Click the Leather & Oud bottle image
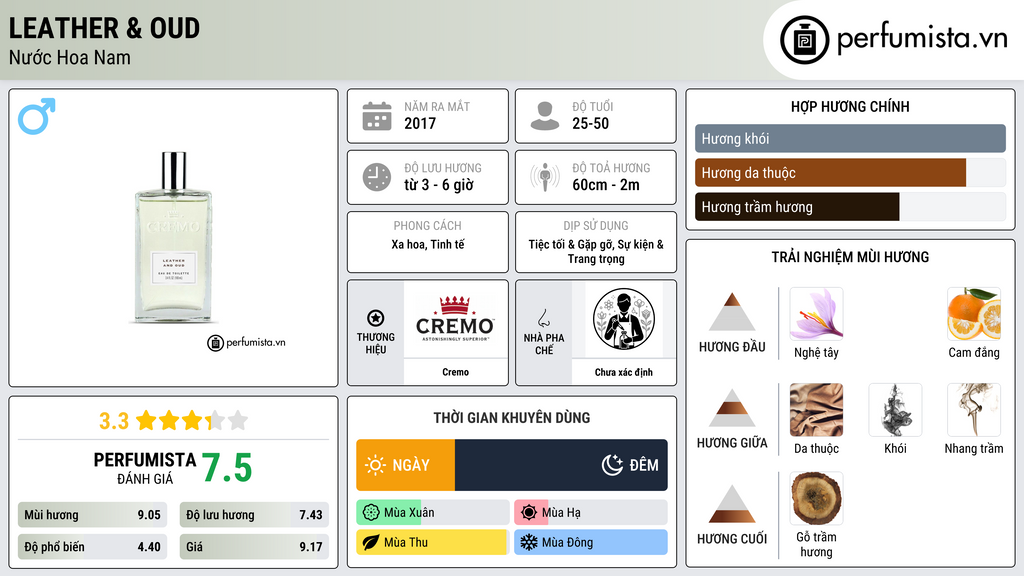The height and width of the screenshot is (576, 1024). pos(173,238)
